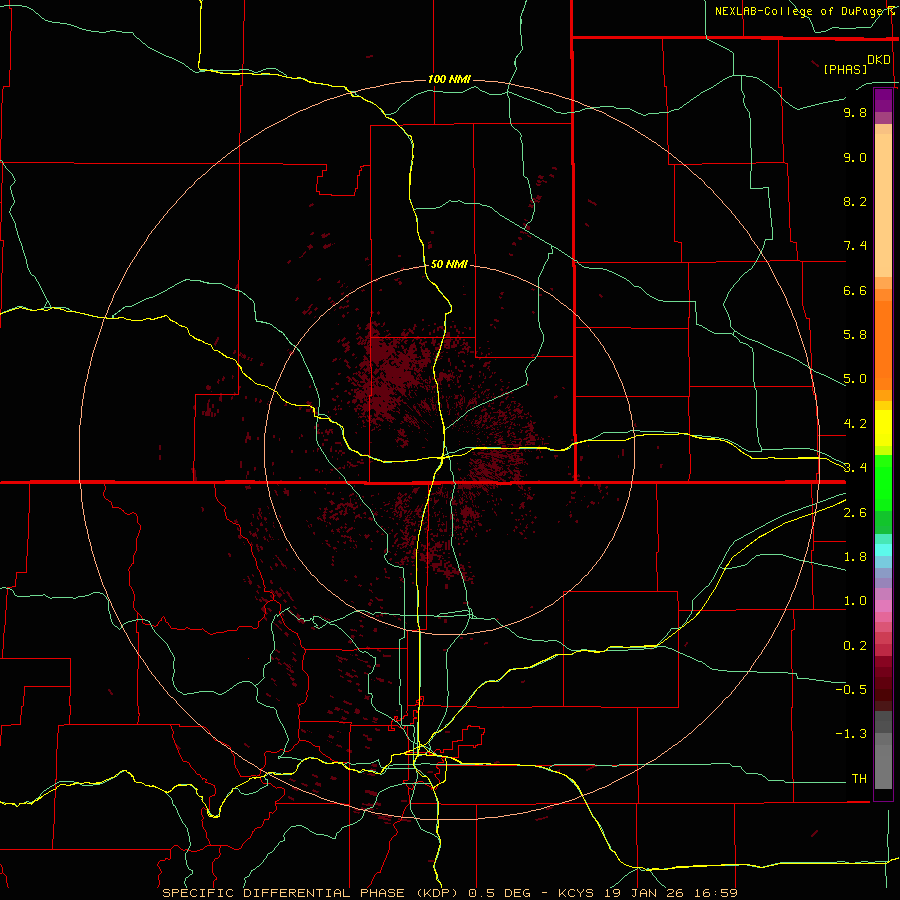Screen dimensions: 900x900
Task: Click the 8.2 scale value
Action: (x=855, y=201)
